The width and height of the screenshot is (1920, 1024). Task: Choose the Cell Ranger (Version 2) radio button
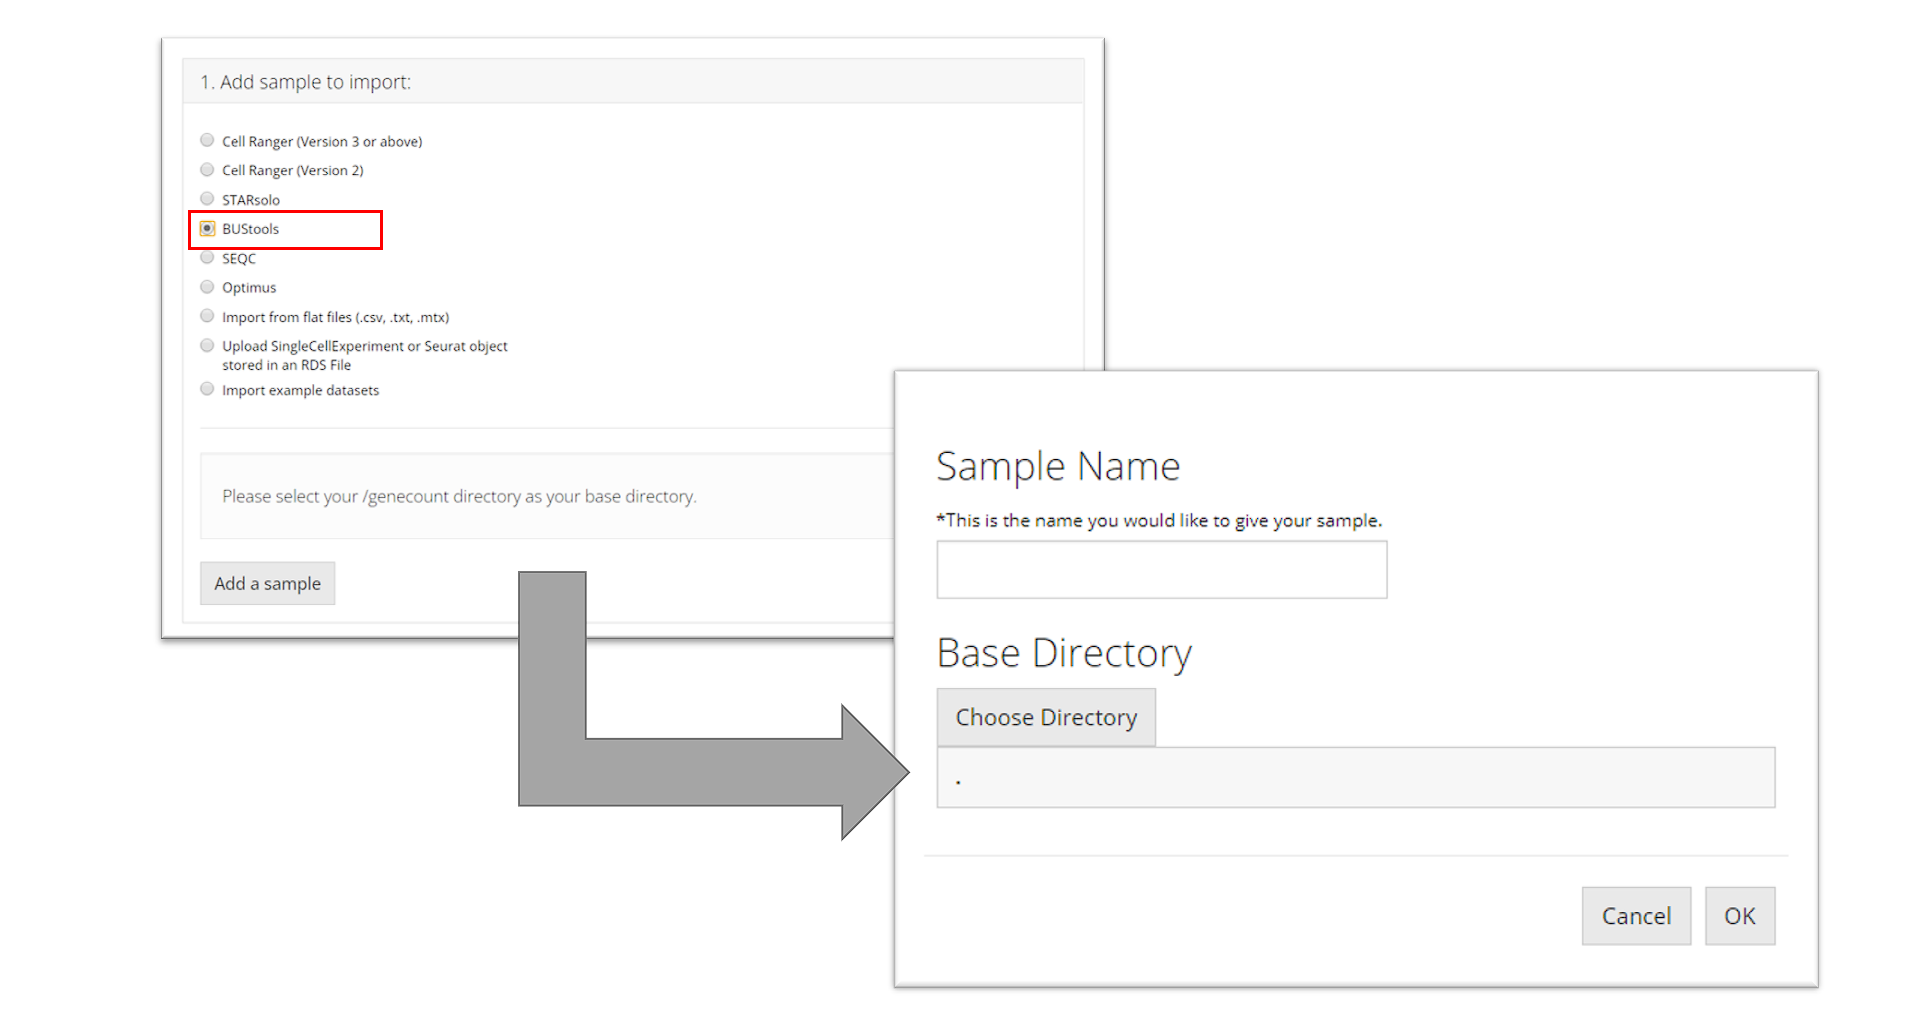pyautogui.click(x=207, y=170)
